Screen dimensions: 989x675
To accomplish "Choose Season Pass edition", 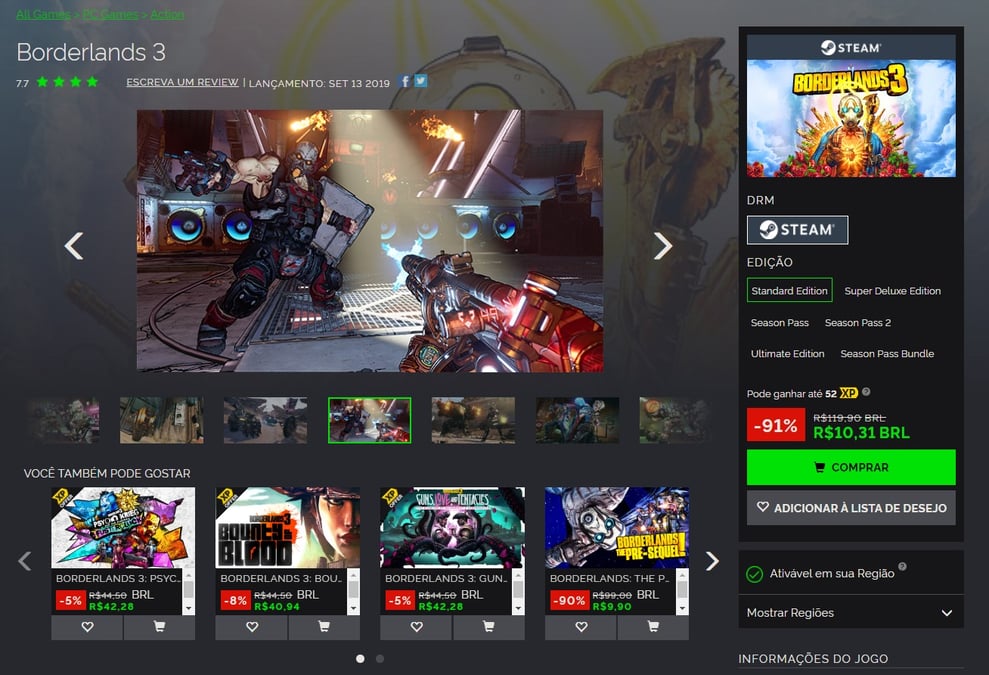I will click(x=780, y=322).
